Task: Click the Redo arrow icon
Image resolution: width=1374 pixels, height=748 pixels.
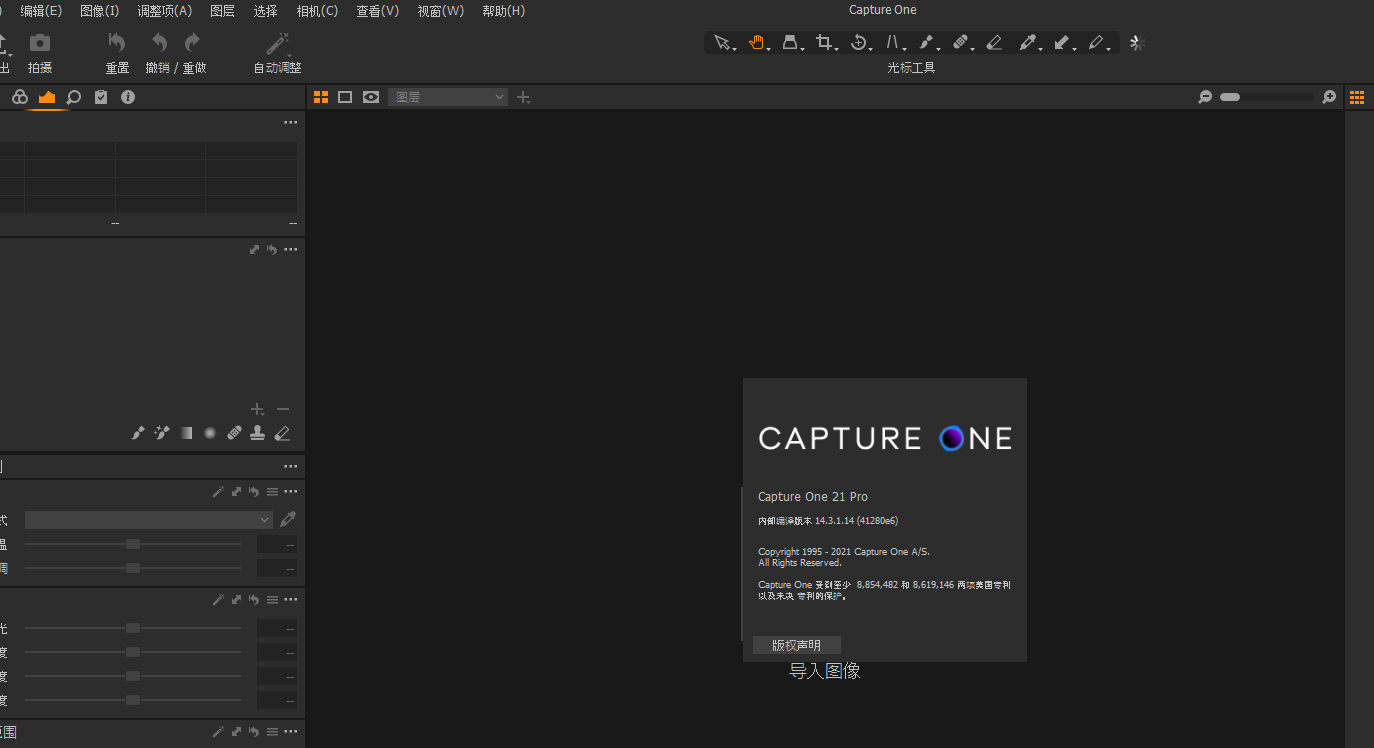Action: coord(192,43)
